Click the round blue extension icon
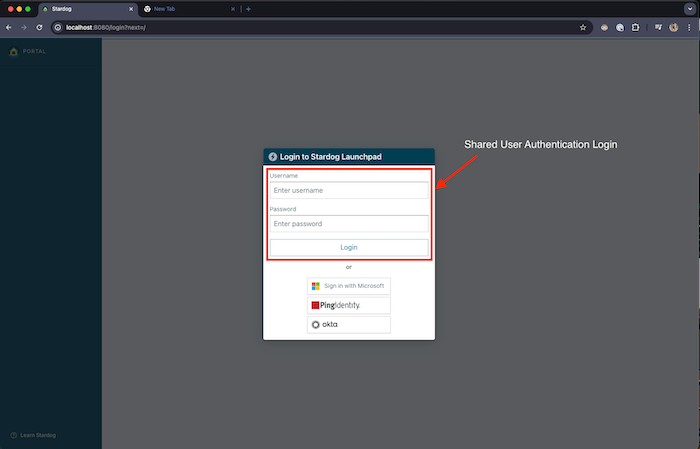This screenshot has width=700, height=449. (x=620, y=28)
